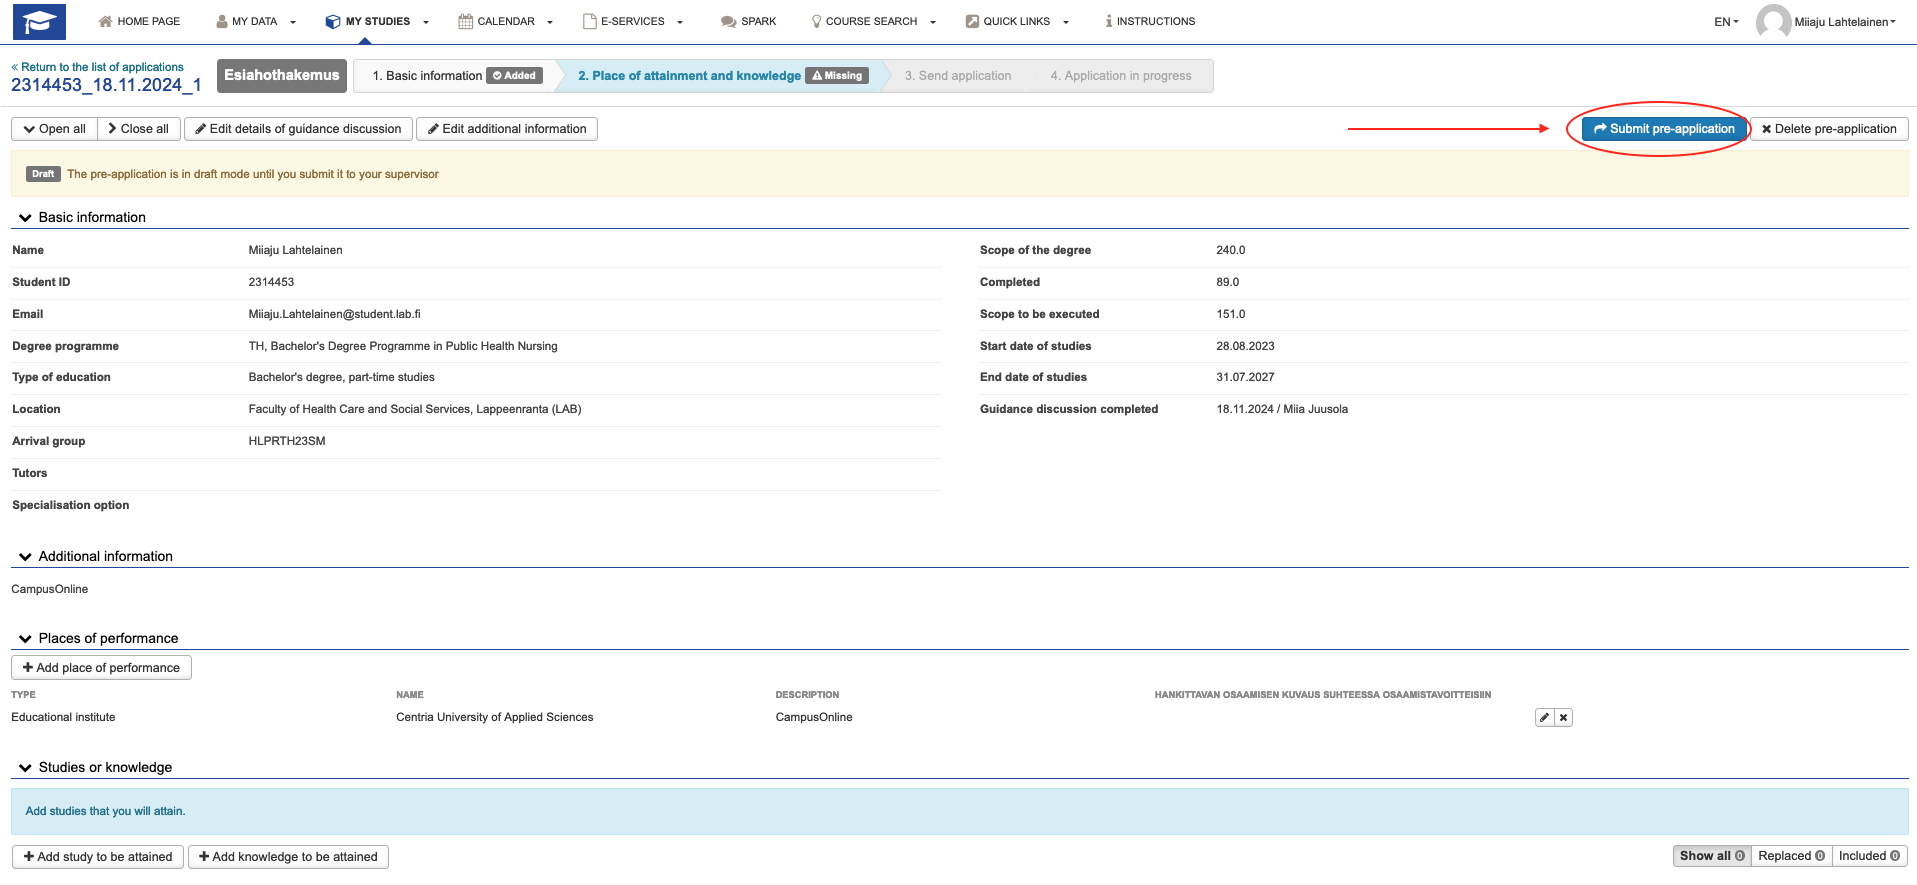The width and height of the screenshot is (1917, 885).
Task: Open the EN language dropdown
Action: point(1726,21)
